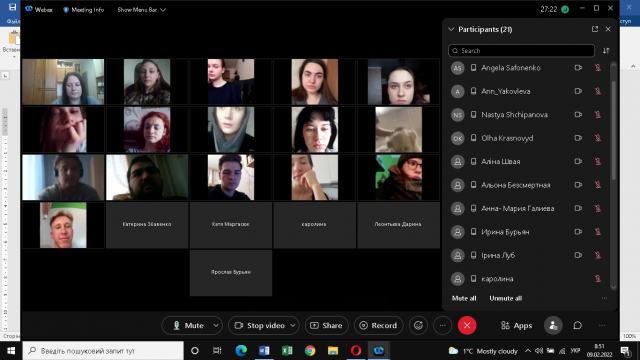This screenshot has width=640, height=360.
Task: Open the reactions emoji icon
Action: pyautogui.click(x=418, y=325)
